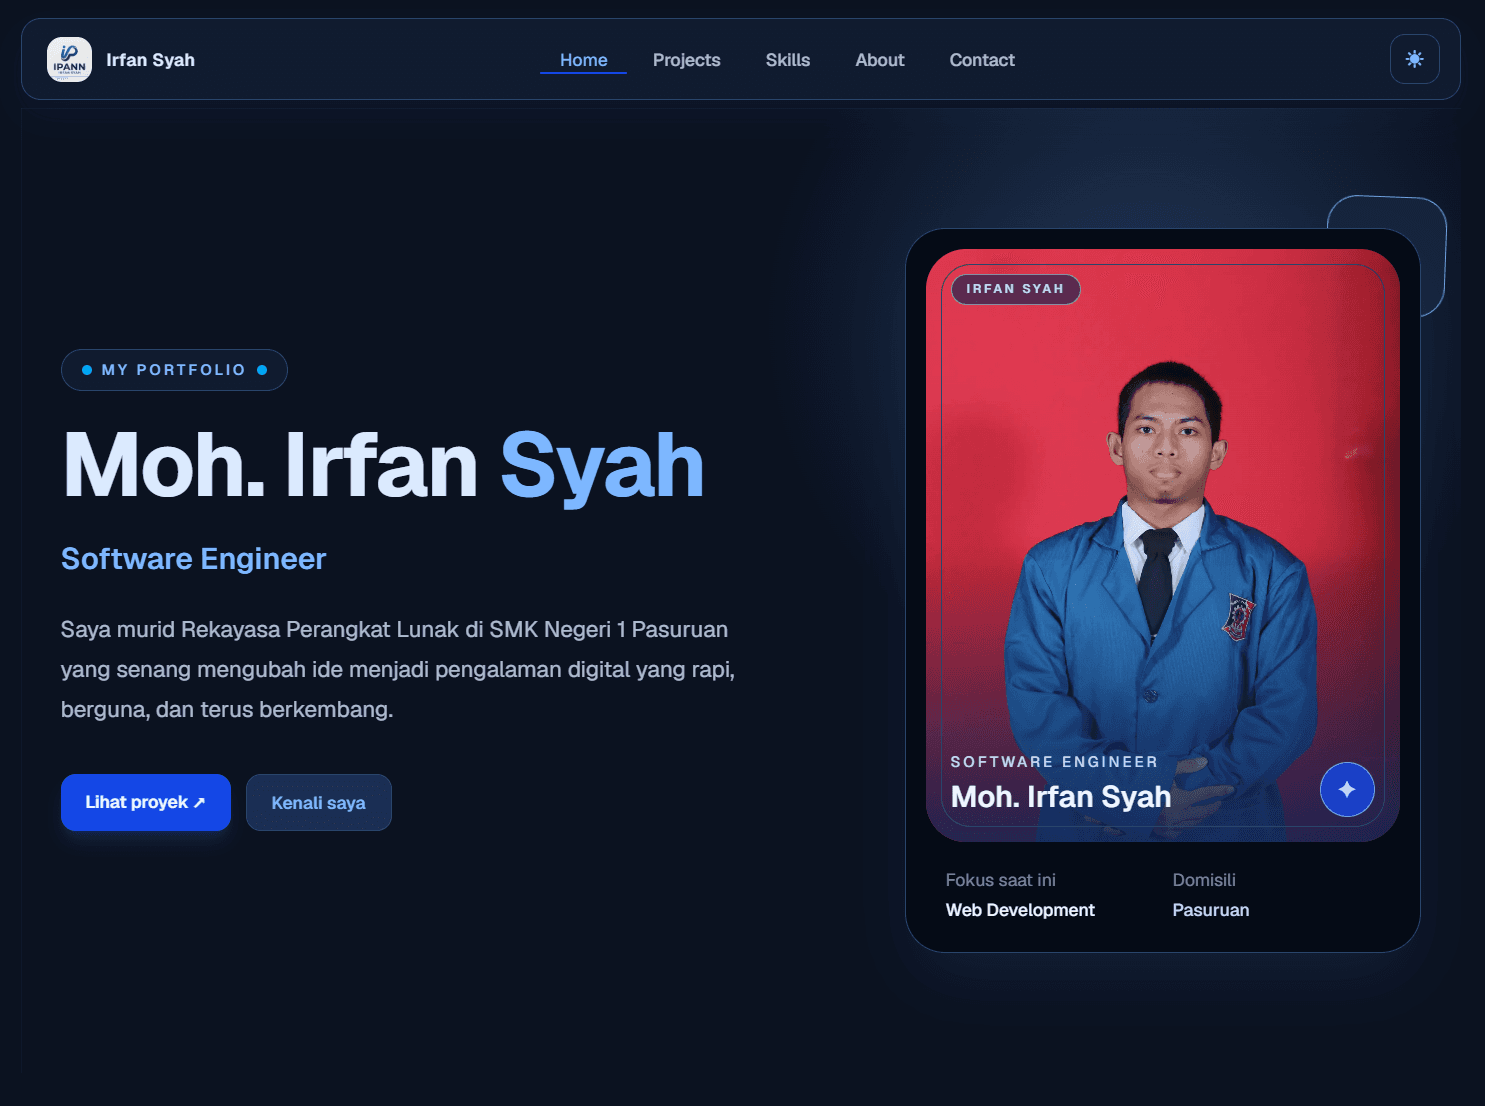This screenshot has width=1485, height=1106.
Task: Click the MY PORTFOLIO badge
Action: tap(174, 370)
